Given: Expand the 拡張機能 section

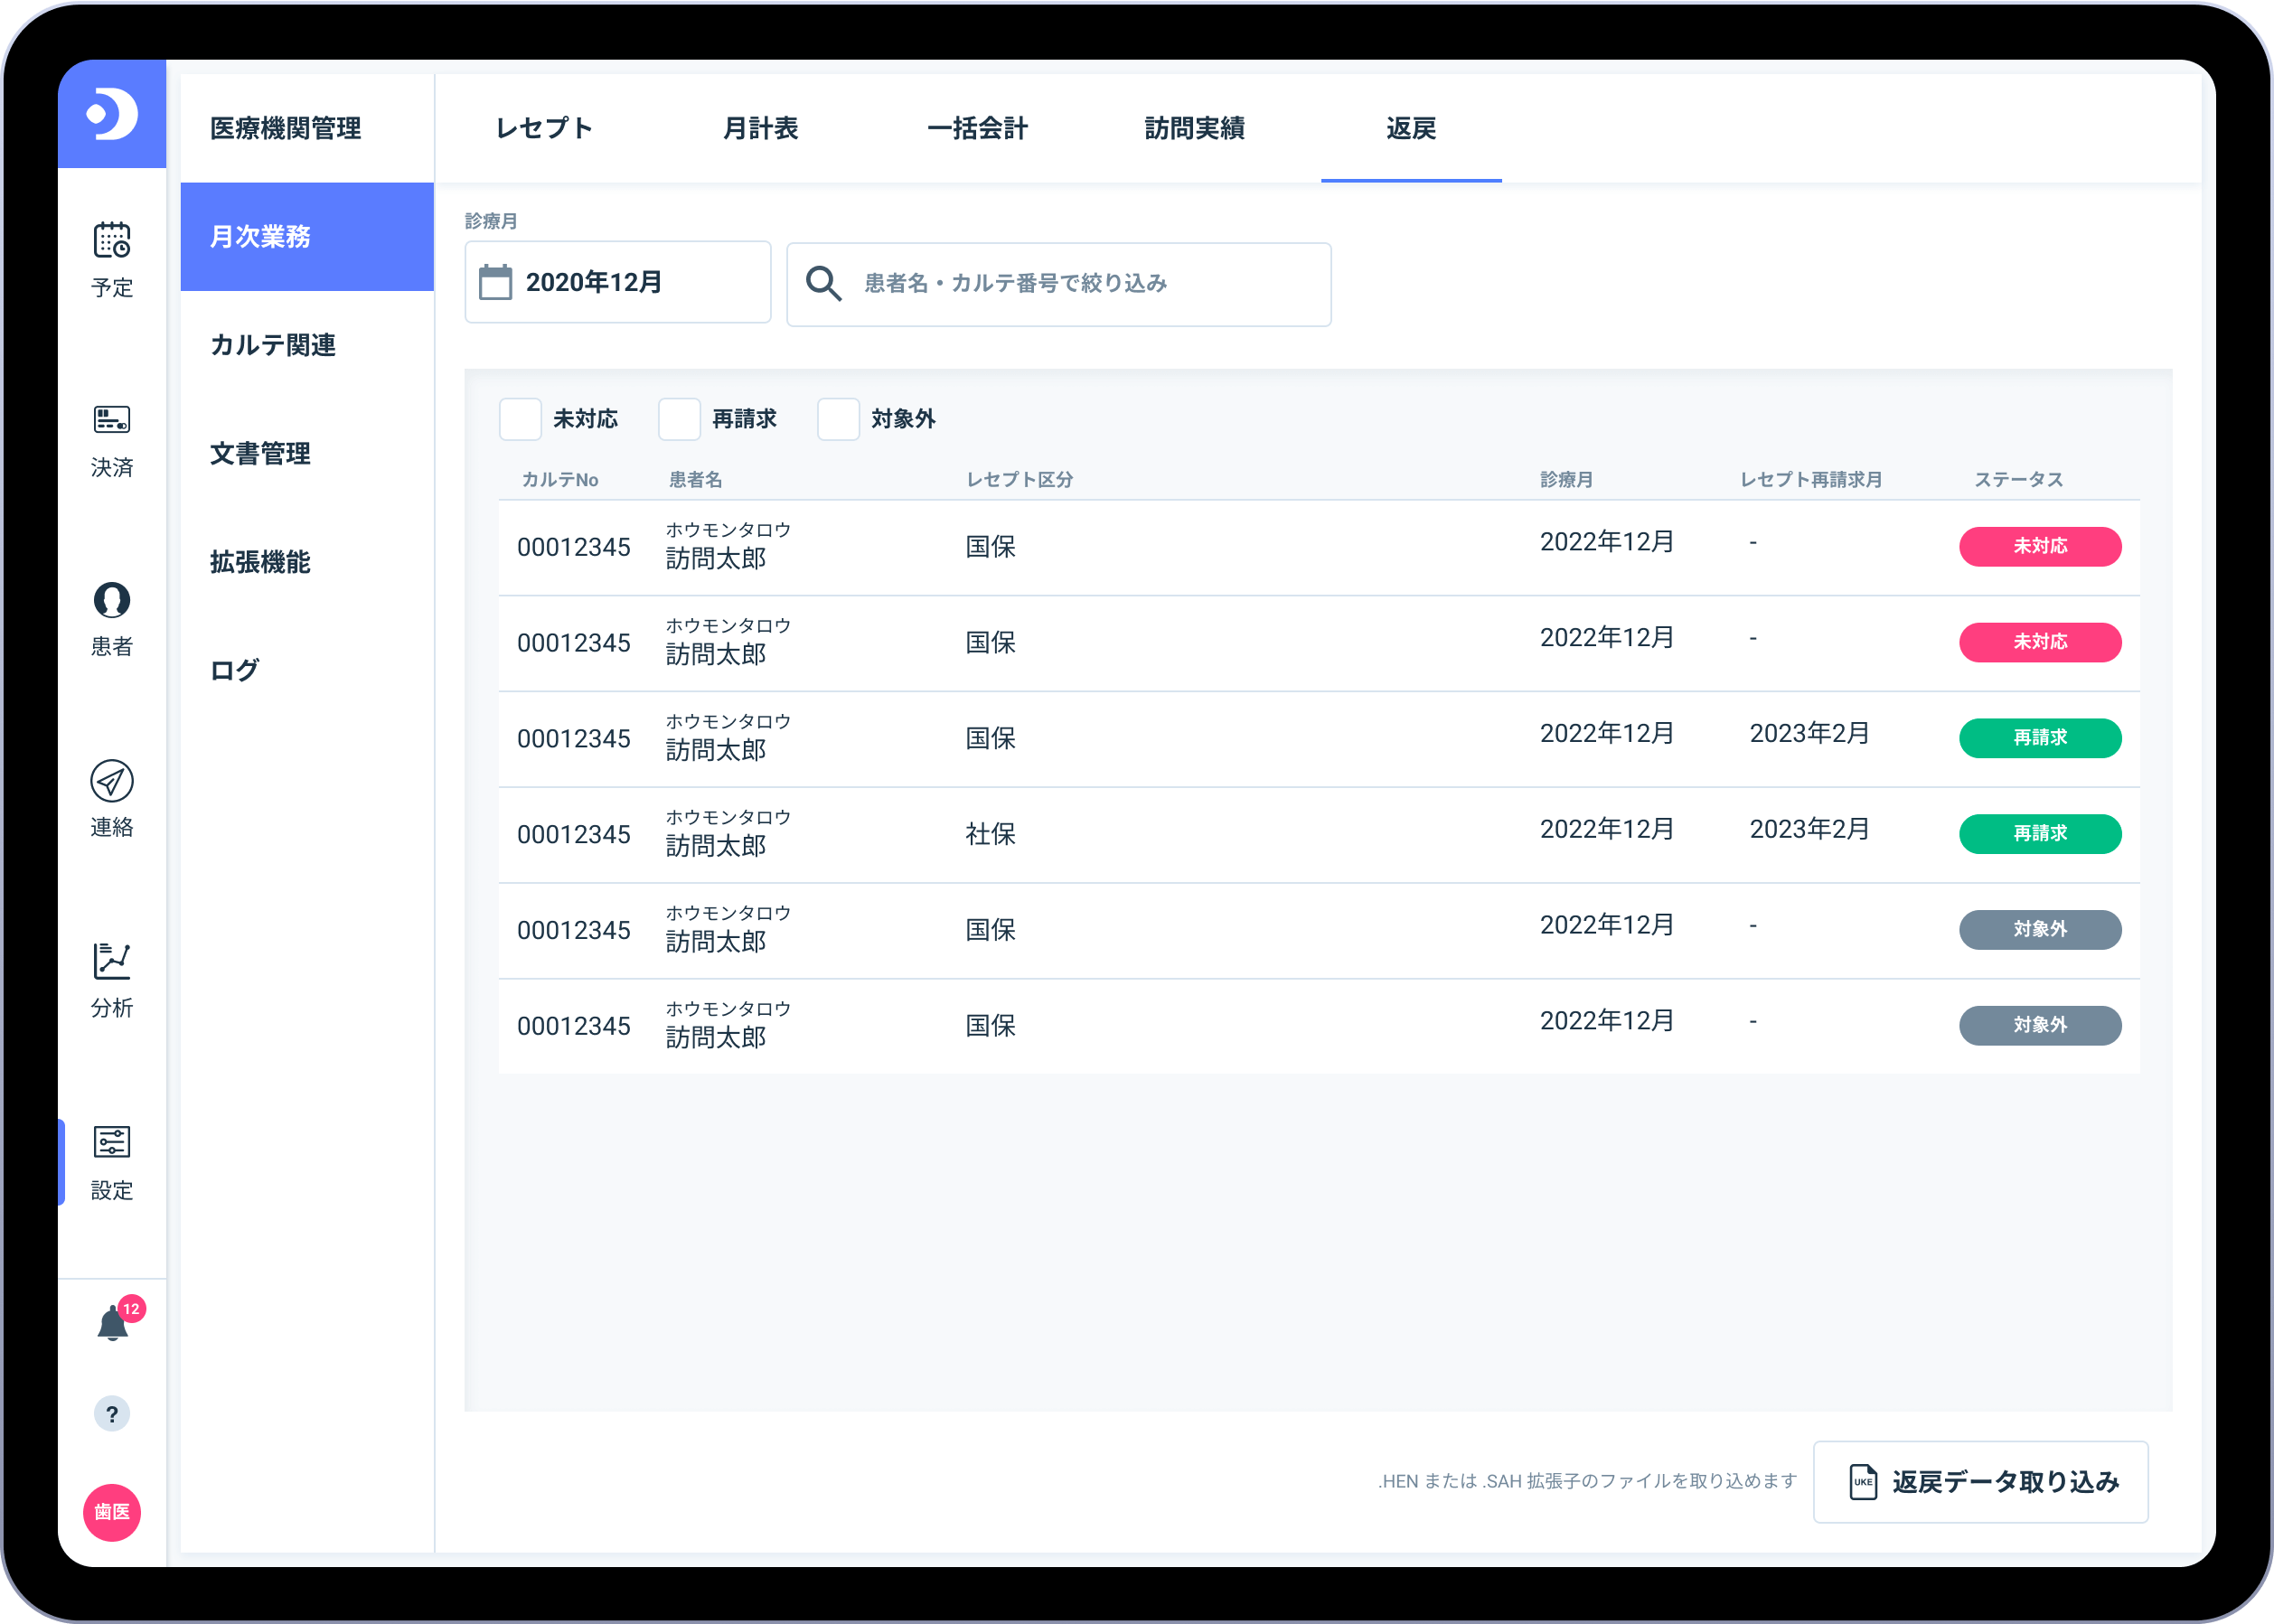Looking at the screenshot, I should click(x=260, y=562).
